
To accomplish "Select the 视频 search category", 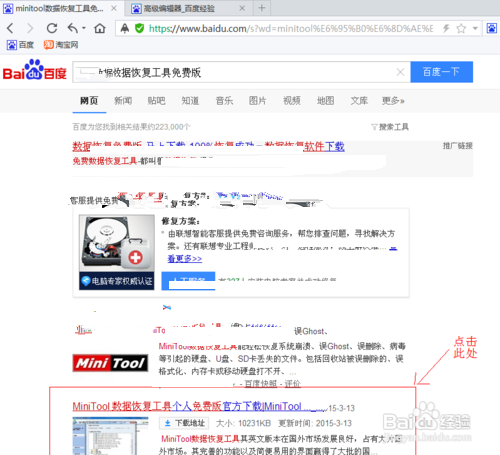I will click(x=292, y=101).
